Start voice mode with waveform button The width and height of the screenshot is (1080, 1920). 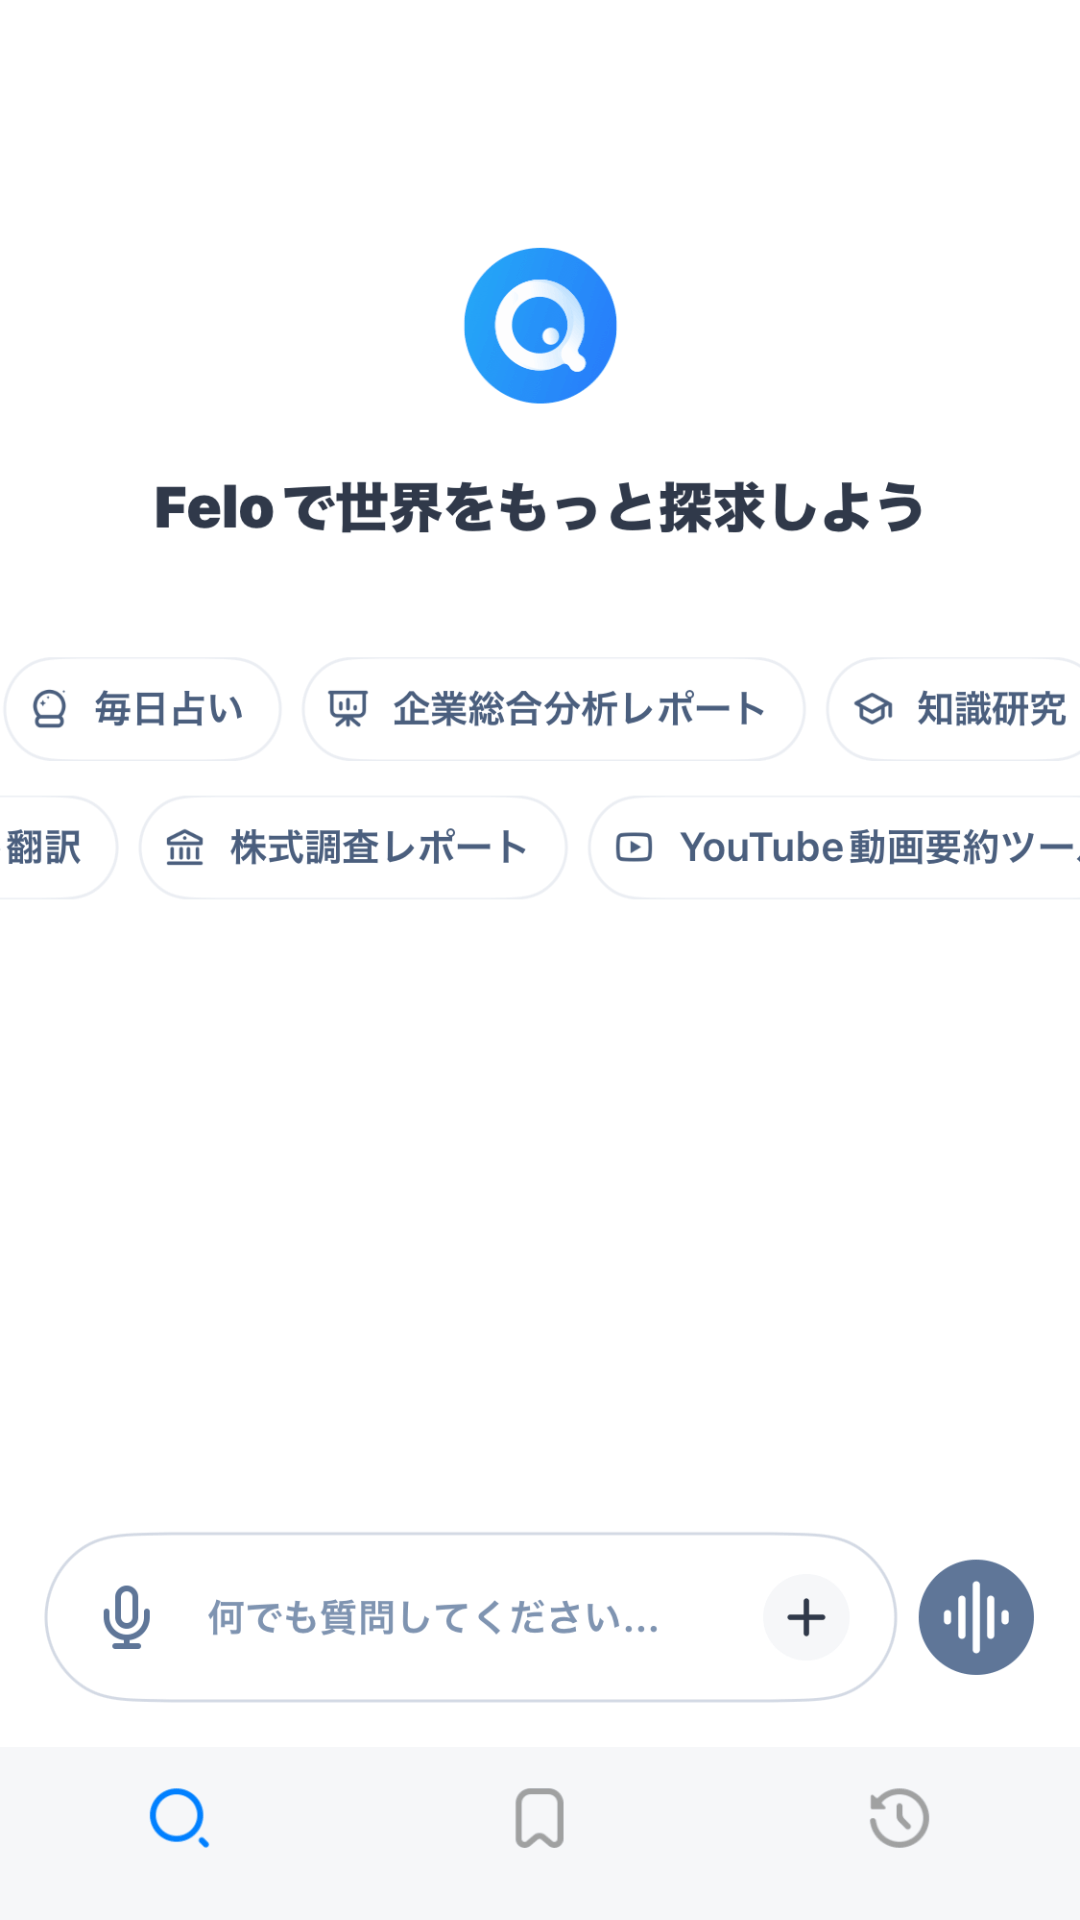(x=976, y=1617)
